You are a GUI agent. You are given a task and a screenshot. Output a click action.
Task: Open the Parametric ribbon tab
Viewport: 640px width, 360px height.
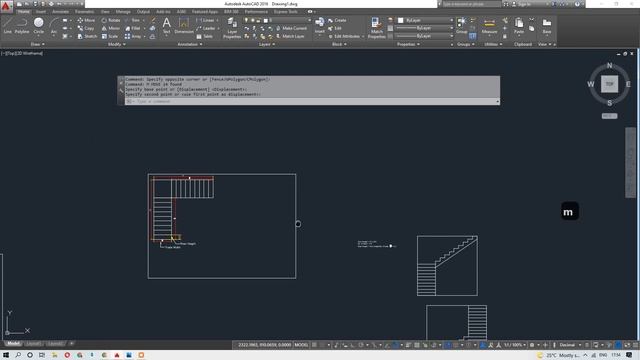click(x=84, y=12)
